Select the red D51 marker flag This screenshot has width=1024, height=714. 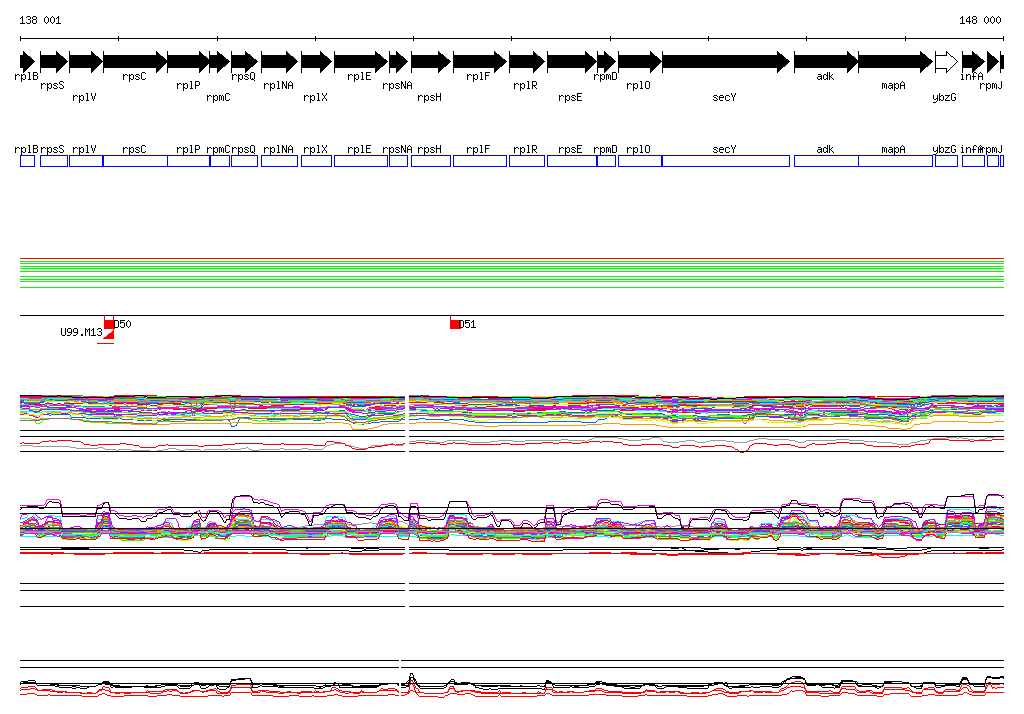(455, 324)
